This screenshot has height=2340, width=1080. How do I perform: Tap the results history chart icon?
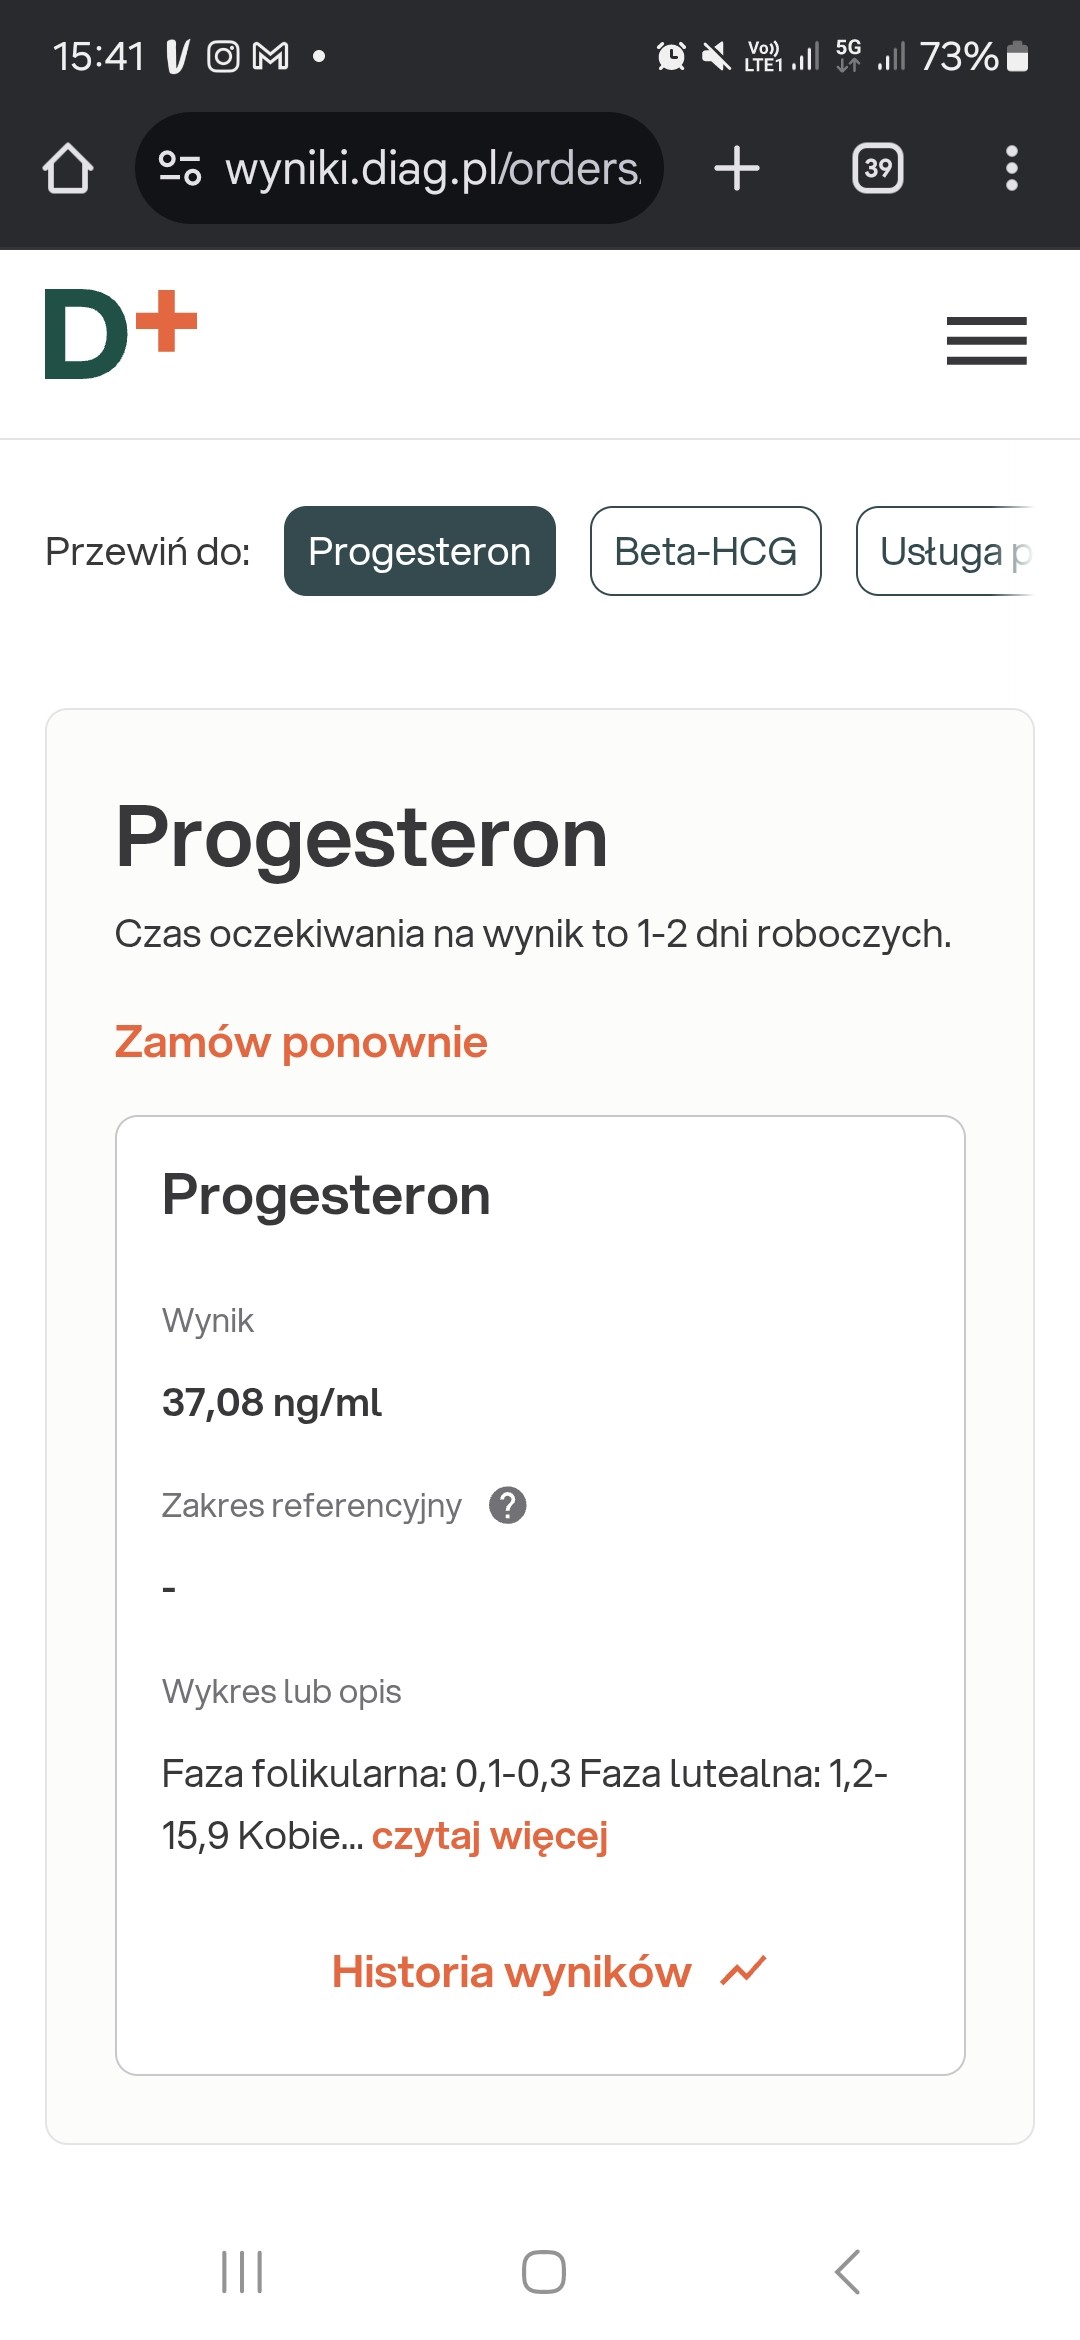[743, 1971]
